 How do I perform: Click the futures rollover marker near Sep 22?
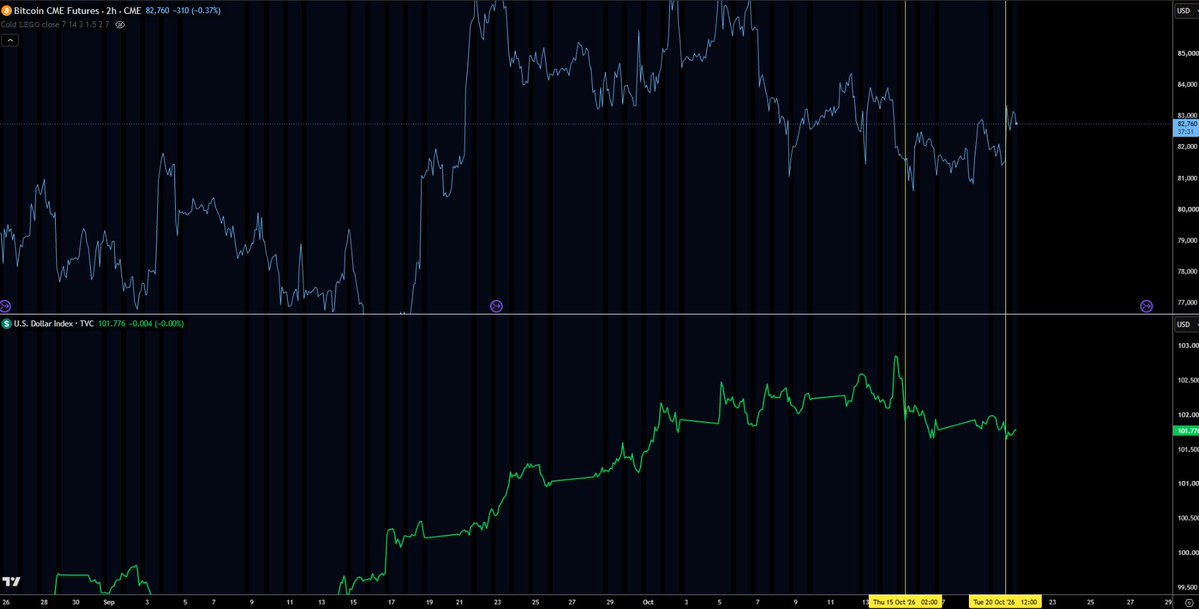click(496, 306)
